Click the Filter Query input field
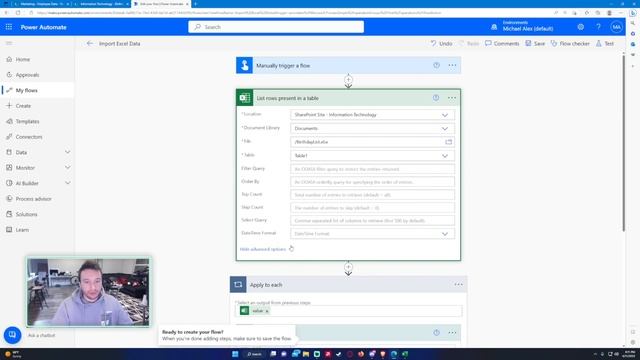The width and height of the screenshot is (640, 360). pyautogui.click(x=372, y=169)
